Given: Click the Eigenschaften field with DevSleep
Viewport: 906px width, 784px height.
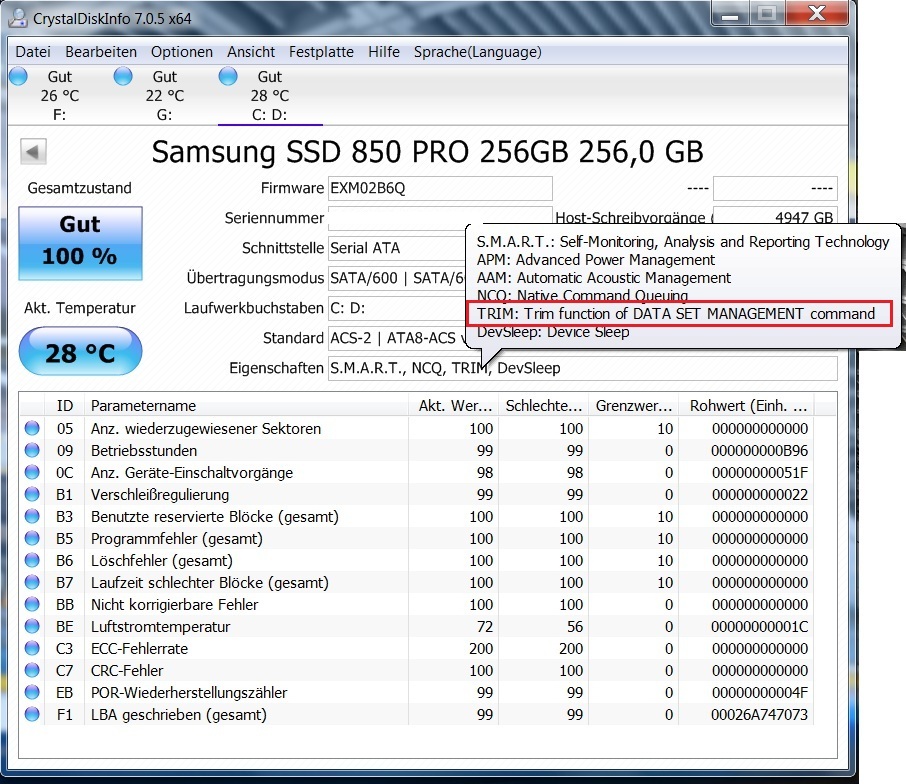Looking at the screenshot, I should click(582, 368).
